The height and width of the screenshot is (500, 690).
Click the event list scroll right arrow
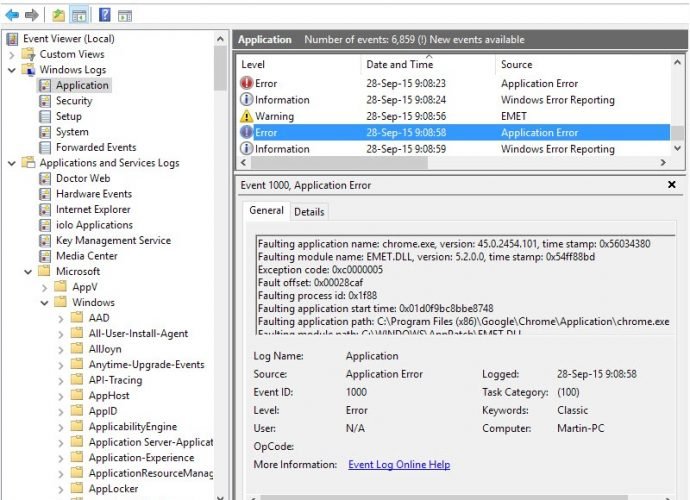click(x=663, y=162)
